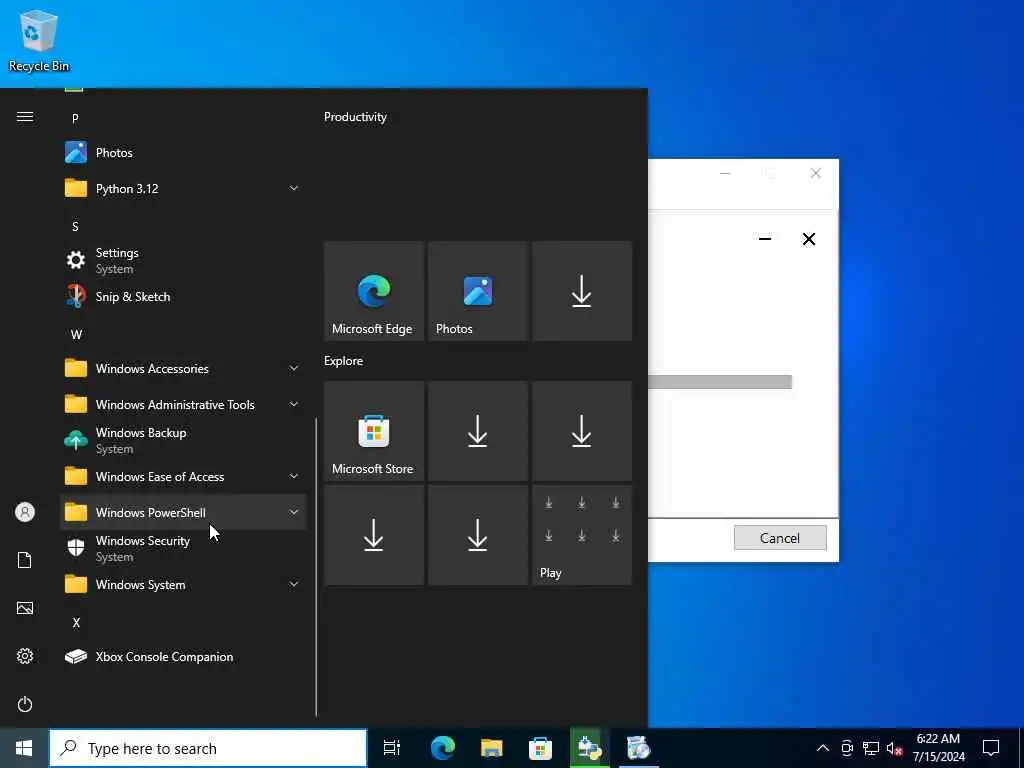Viewport: 1024px width, 768px height.
Task: Click the second installer icon on the taskbar
Action: pos(639,748)
